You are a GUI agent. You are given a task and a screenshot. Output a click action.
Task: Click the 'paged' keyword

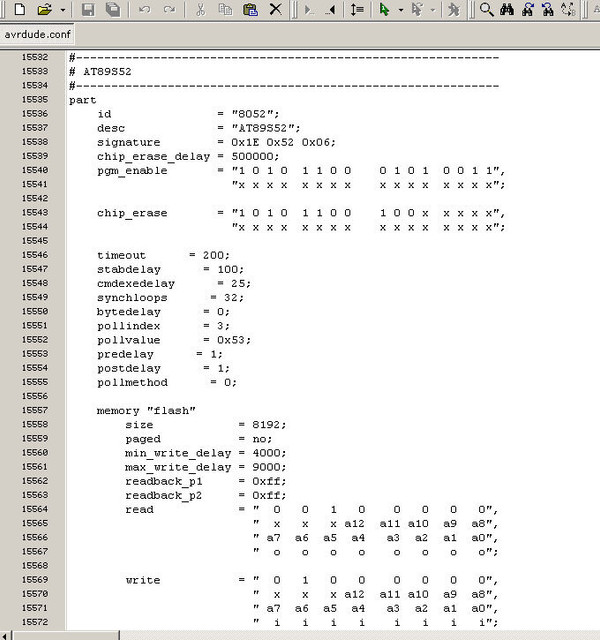pyautogui.click(x=143, y=439)
